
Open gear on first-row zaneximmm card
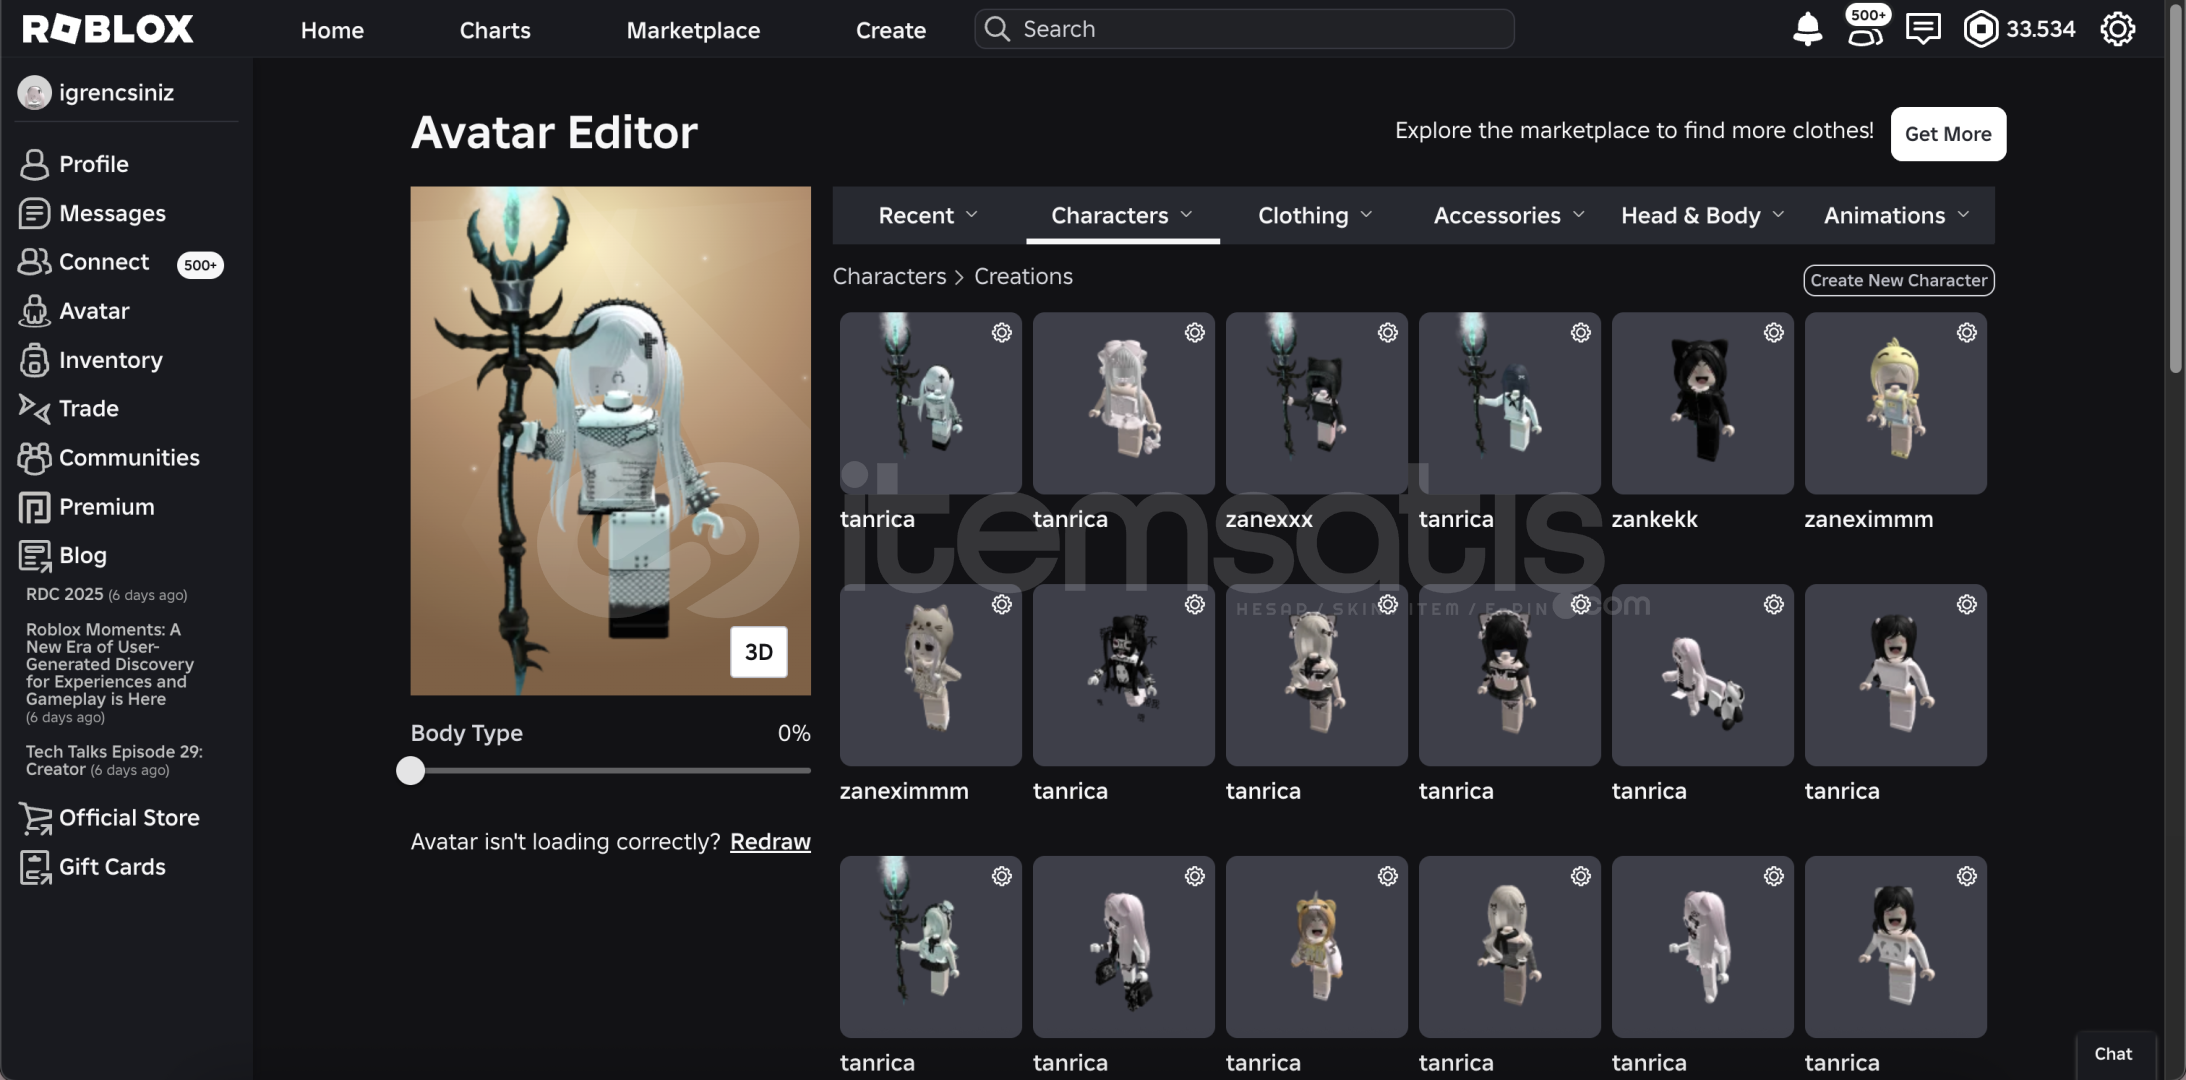pyautogui.click(x=1966, y=333)
